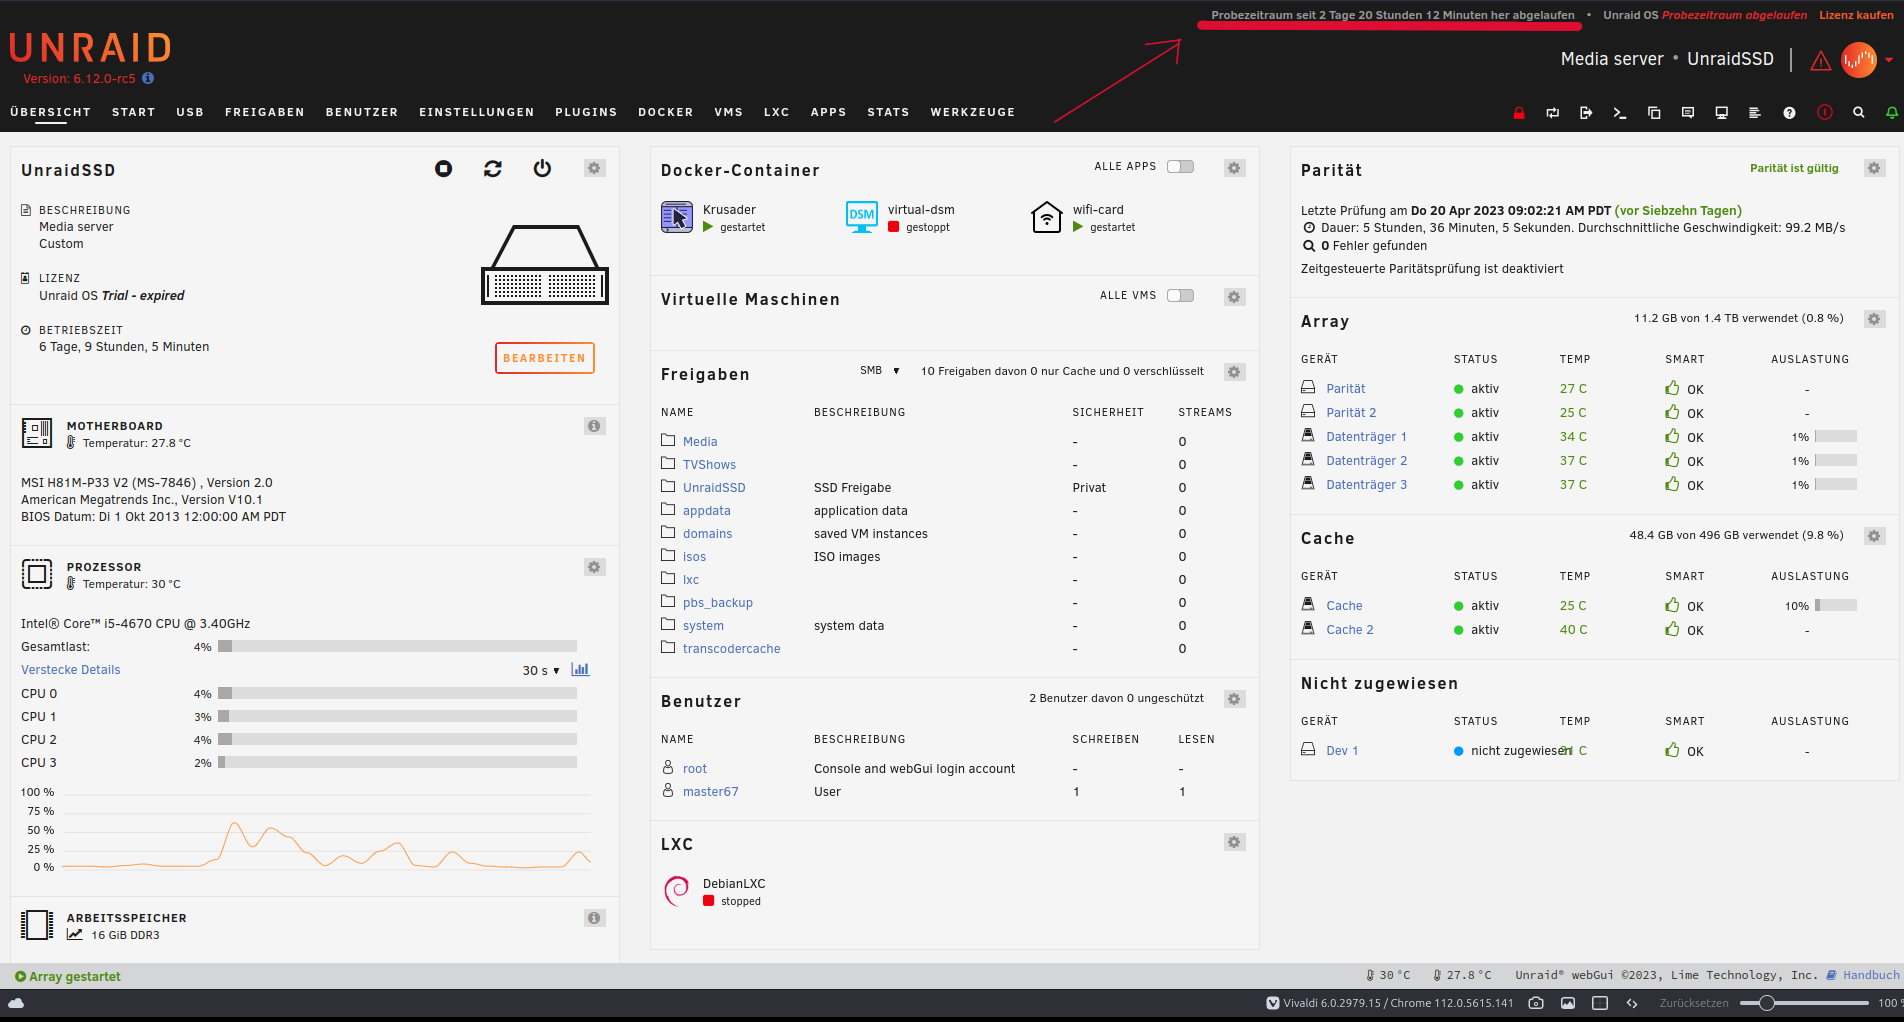Open the feedback speech bubble icon

pyautogui.click(x=1688, y=113)
